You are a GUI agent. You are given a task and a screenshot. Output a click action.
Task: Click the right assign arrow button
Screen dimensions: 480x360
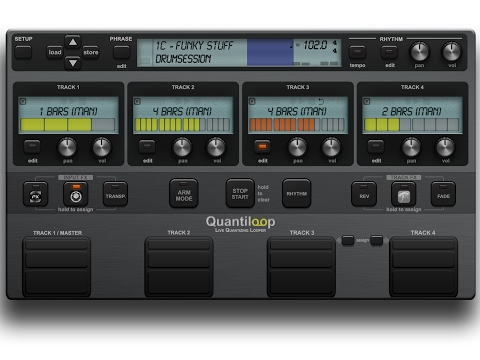tap(376, 240)
